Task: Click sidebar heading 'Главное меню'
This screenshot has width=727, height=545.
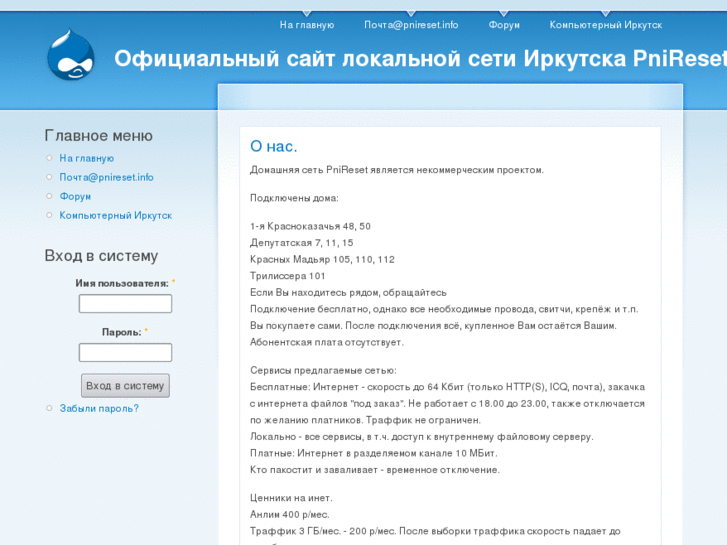Action: point(98,135)
